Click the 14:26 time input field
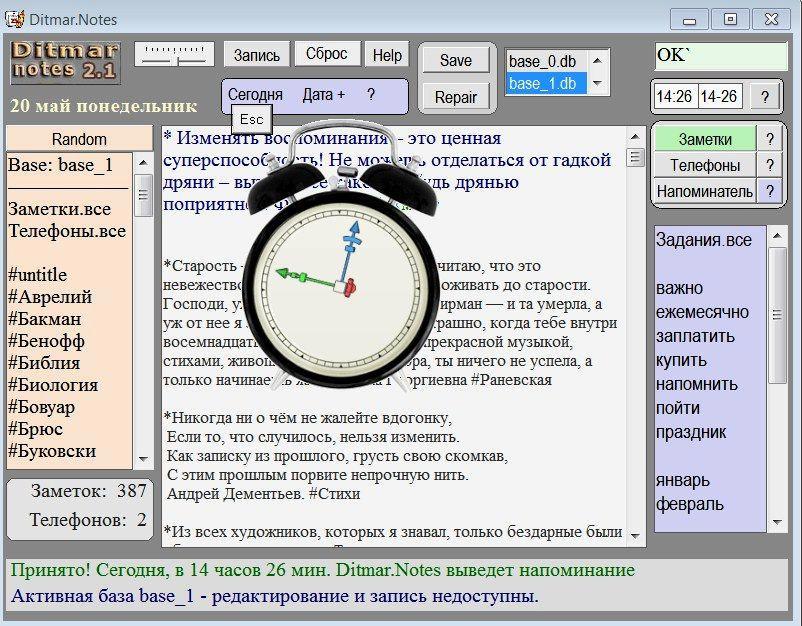The height and width of the screenshot is (626, 802). point(674,97)
